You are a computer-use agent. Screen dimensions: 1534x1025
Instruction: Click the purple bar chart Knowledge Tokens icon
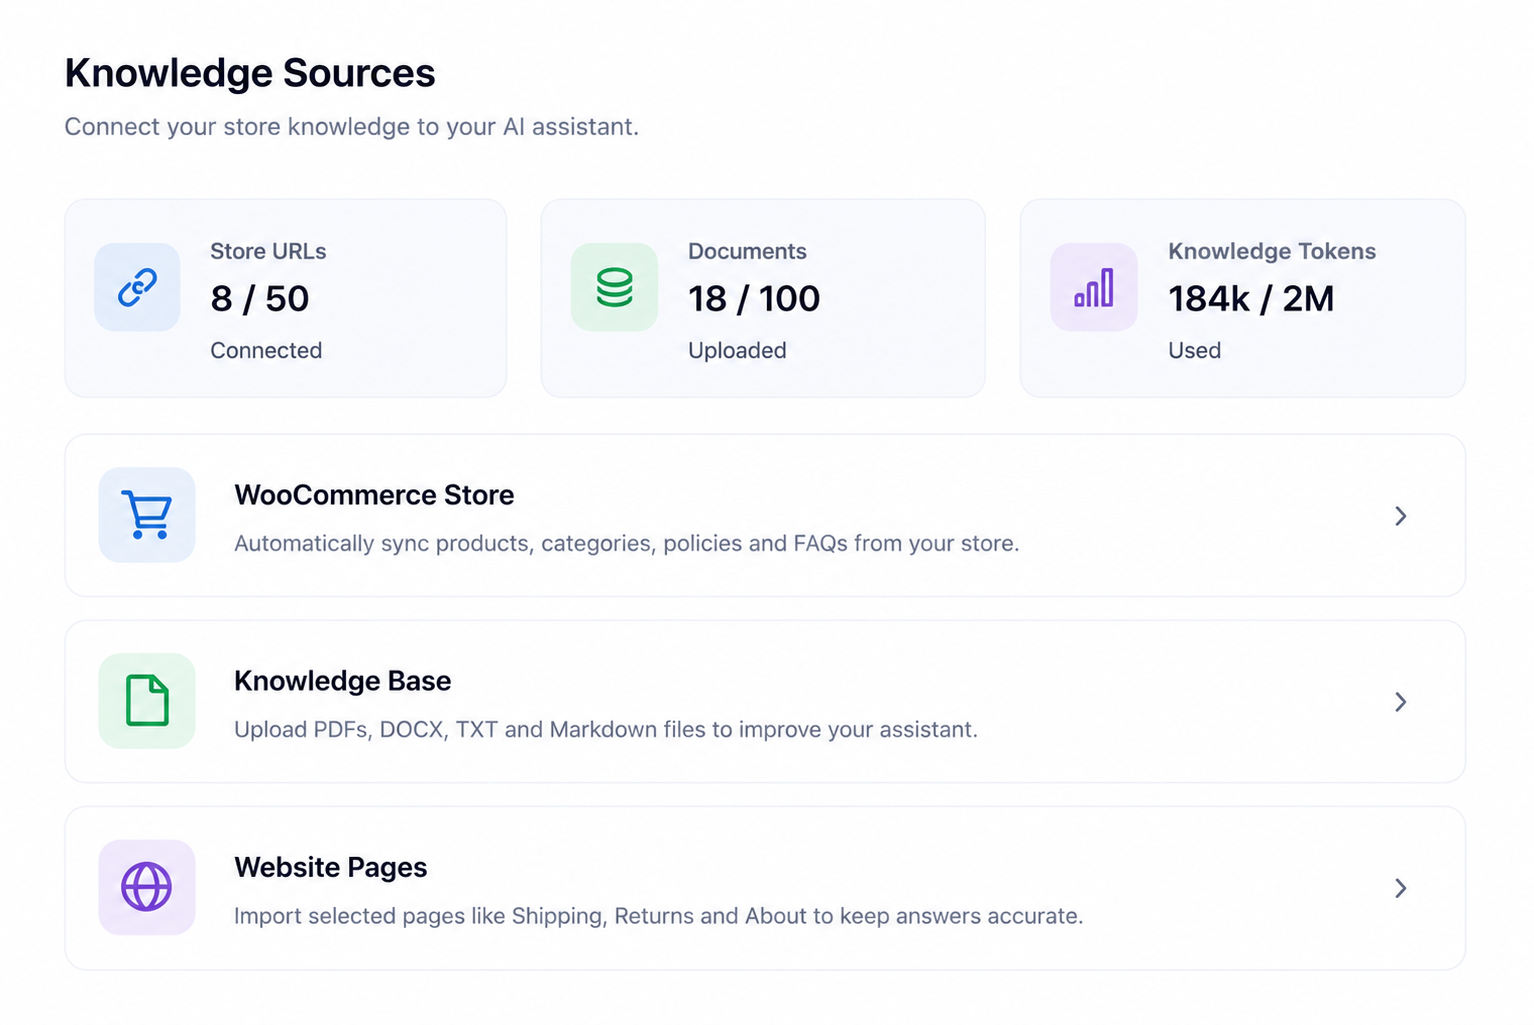(1093, 287)
